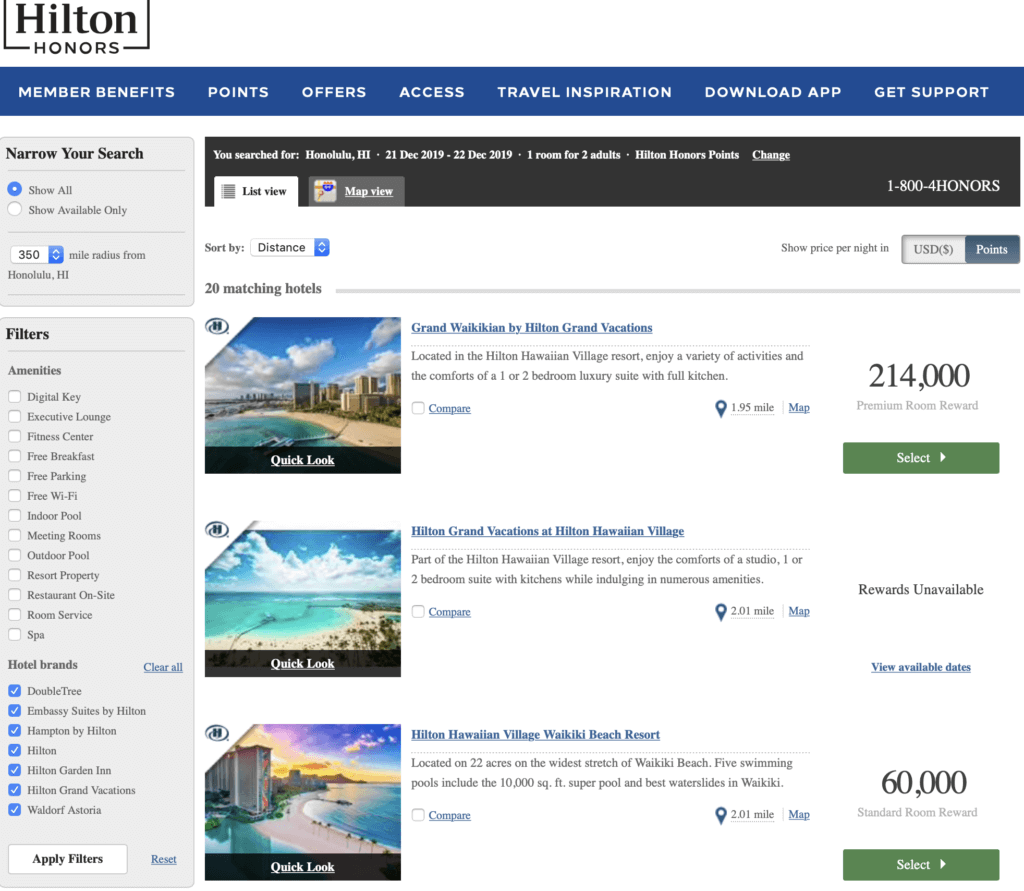Check Compare box for Hilton Hawaiian Village Waikiki Beach Resort
Viewport: 1024px width, 891px height.
(418, 815)
